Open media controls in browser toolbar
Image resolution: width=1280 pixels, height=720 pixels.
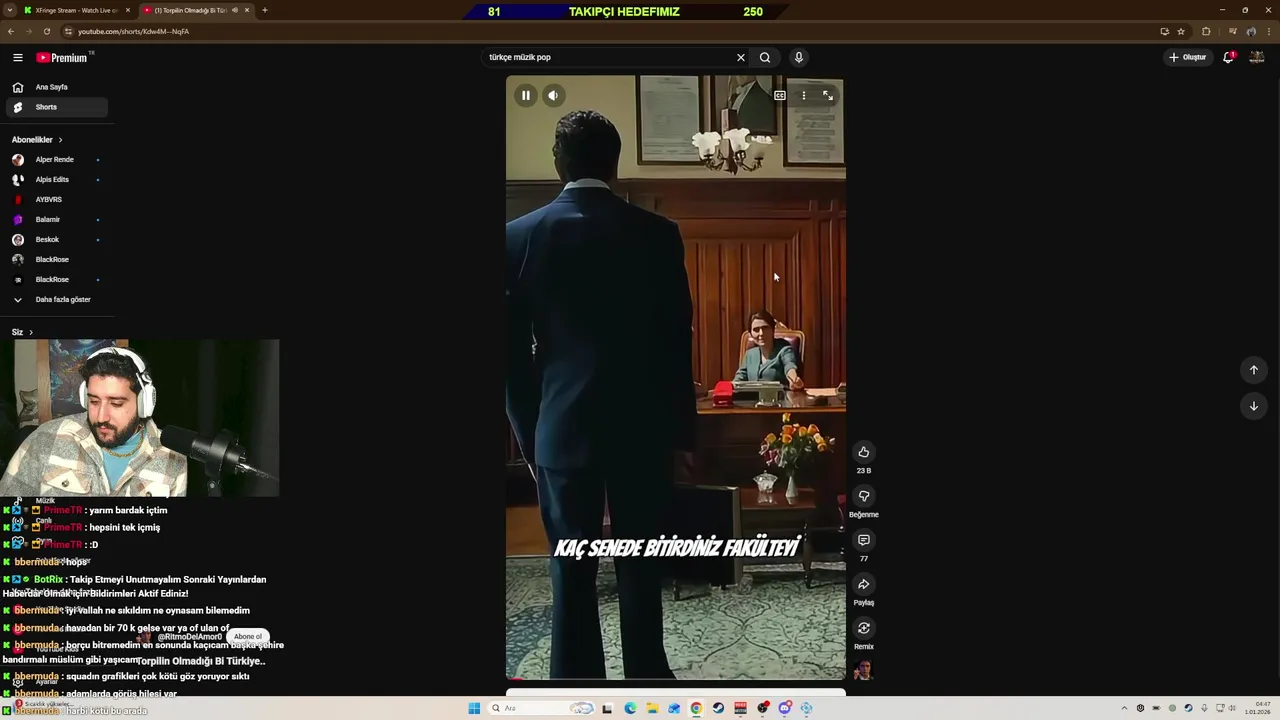click(x=1232, y=31)
